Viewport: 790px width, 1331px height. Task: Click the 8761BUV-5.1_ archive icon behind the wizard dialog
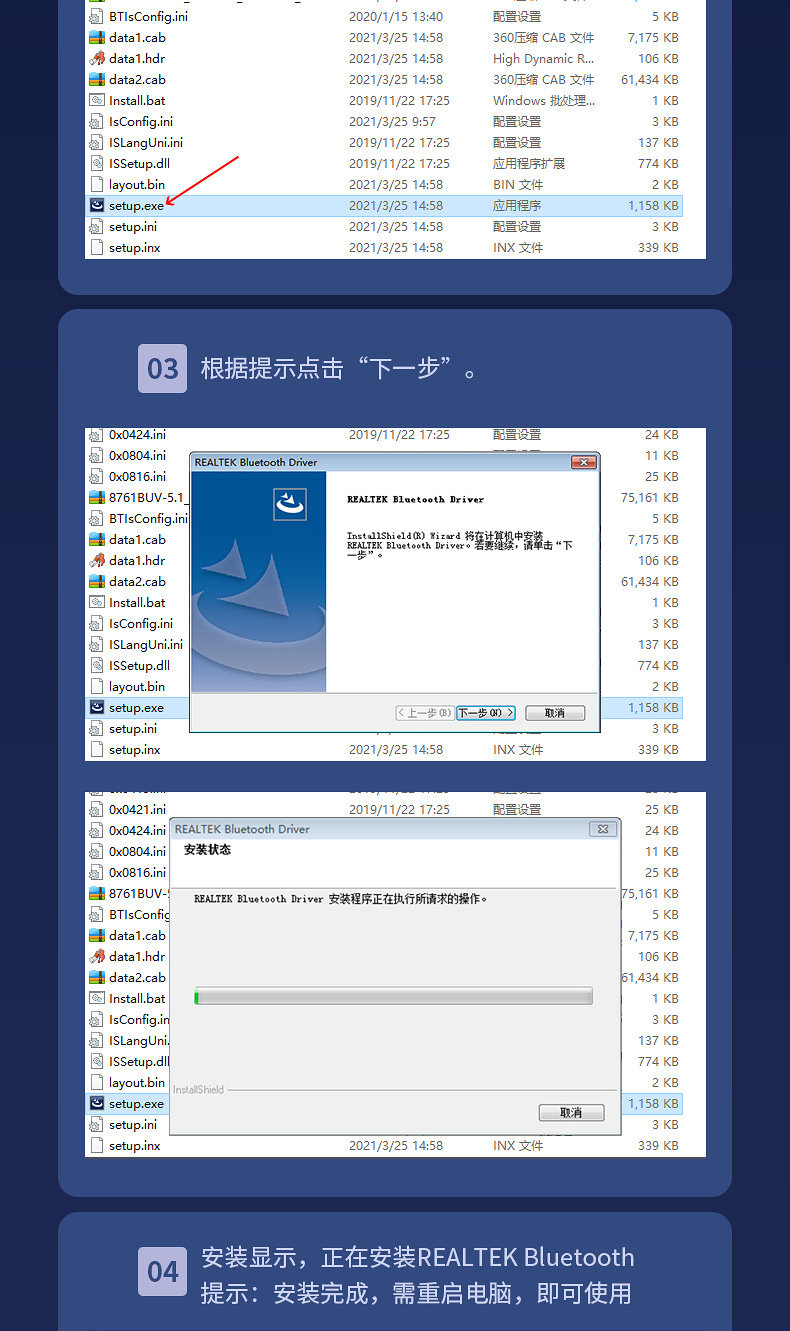click(x=97, y=497)
